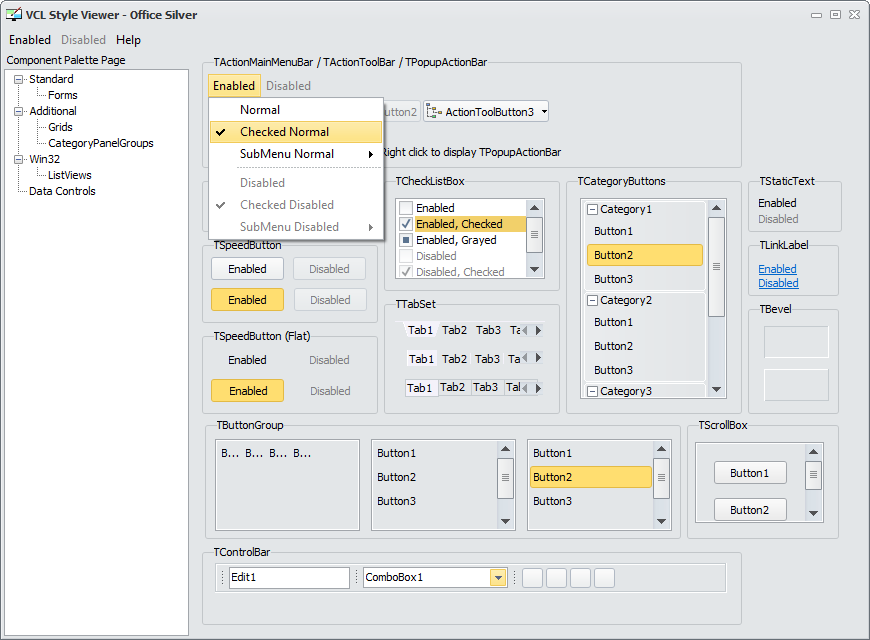Click the bottom TTabSet row's left scroll arrow
Viewport: 870px width, 640px height.
point(524,388)
